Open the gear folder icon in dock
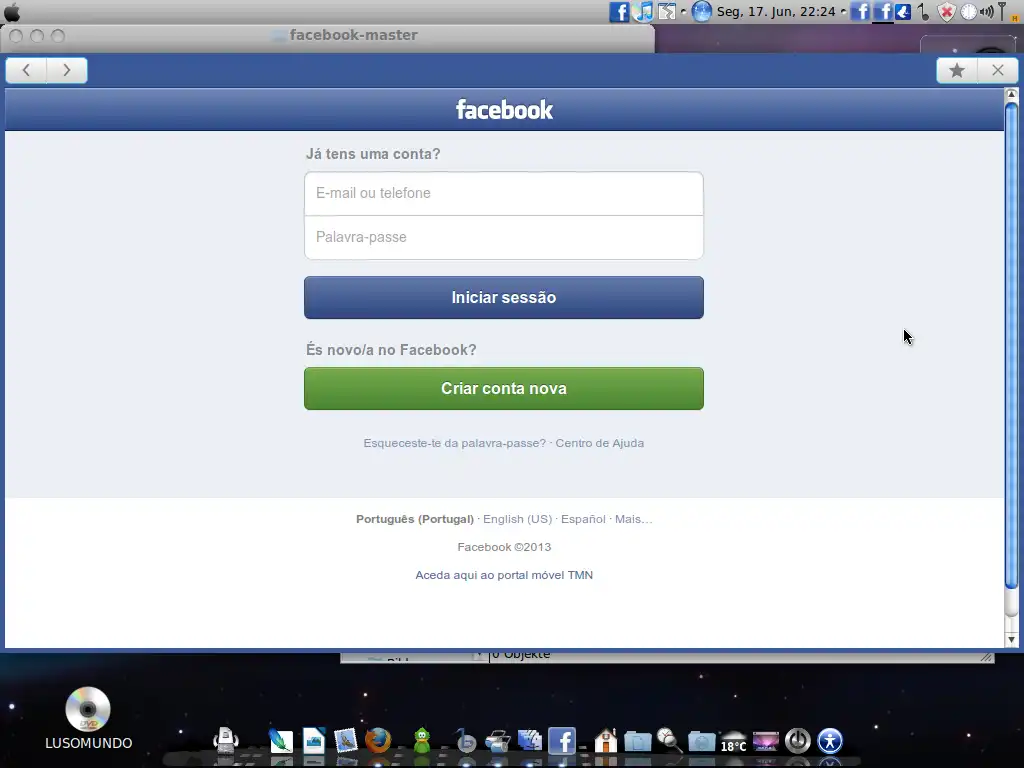1024x768 pixels. tap(701, 741)
